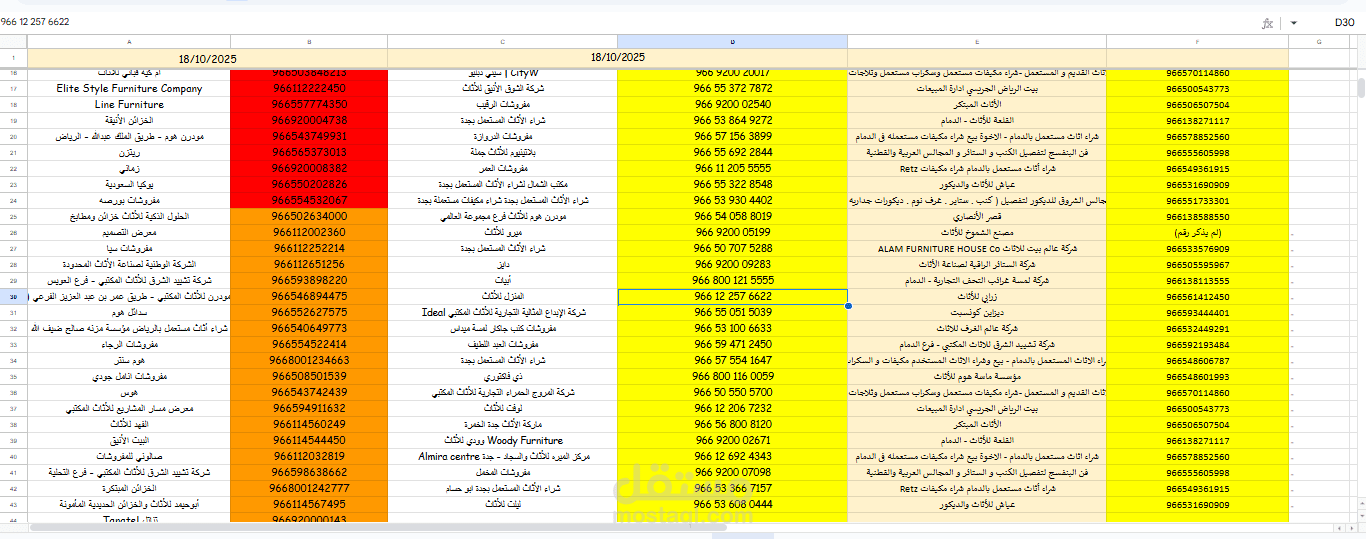Select the cell قصر الأنصاري in column E
The width and height of the screenshot is (1366, 539).
coord(977,216)
